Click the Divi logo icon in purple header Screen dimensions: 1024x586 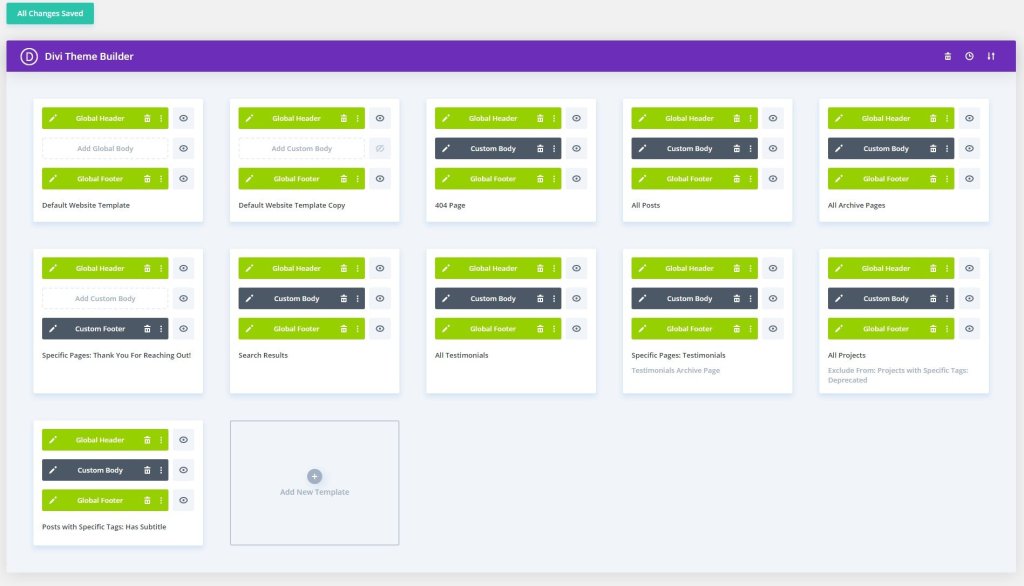[29, 56]
